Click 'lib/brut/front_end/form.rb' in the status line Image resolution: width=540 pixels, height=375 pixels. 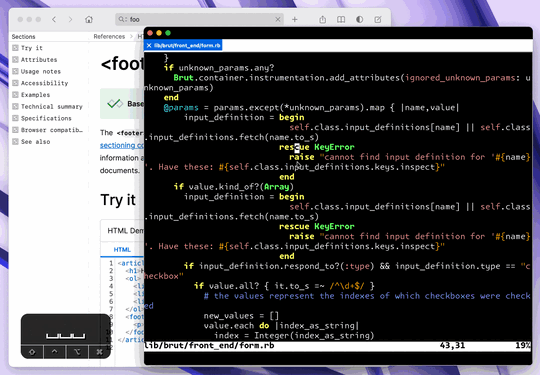[209, 345]
